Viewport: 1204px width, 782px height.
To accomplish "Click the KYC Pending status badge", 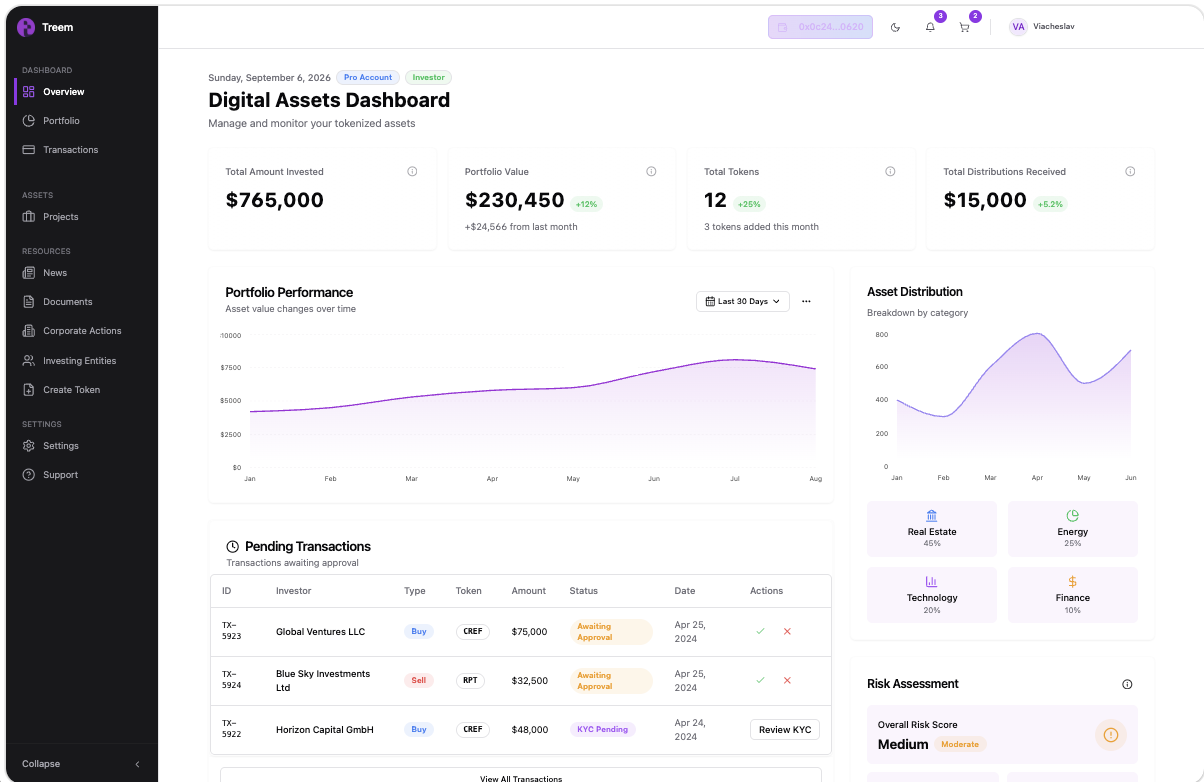I will point(603,729).
